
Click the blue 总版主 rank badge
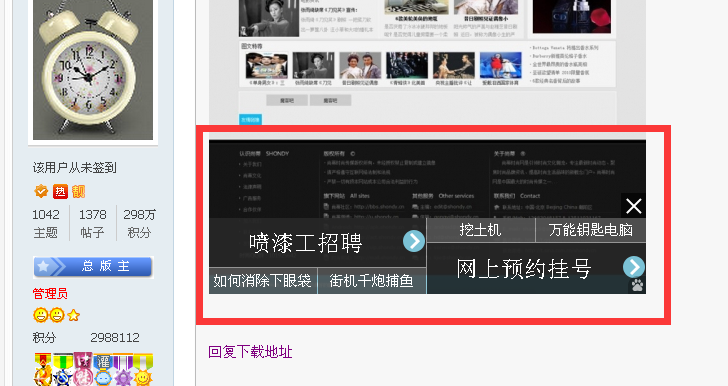(93, 267)
